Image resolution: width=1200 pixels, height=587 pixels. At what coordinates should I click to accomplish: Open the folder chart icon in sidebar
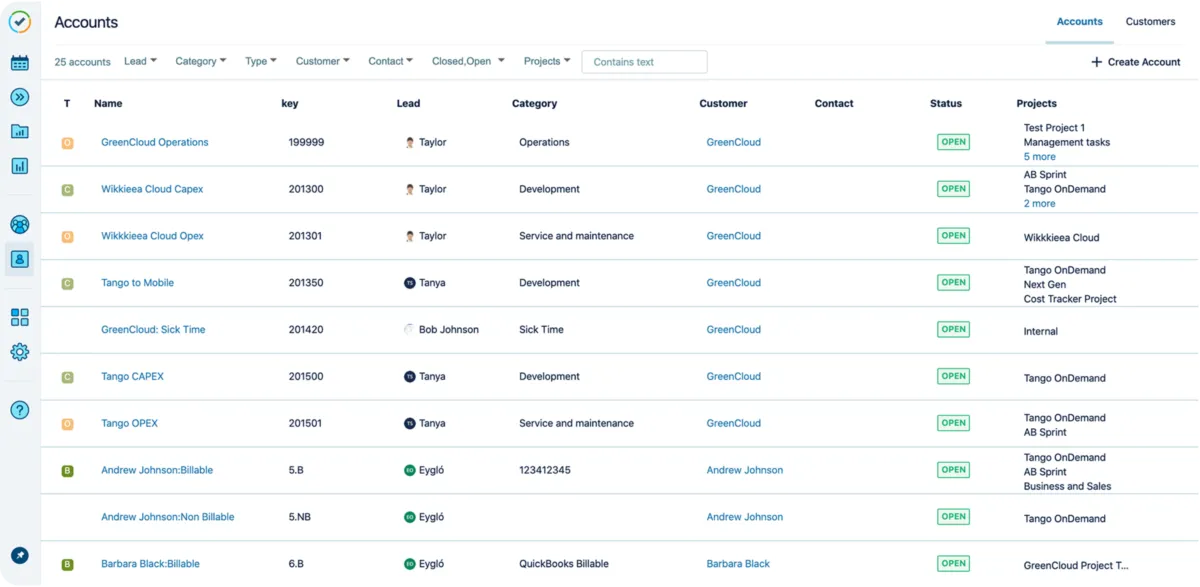coord(19,131)
